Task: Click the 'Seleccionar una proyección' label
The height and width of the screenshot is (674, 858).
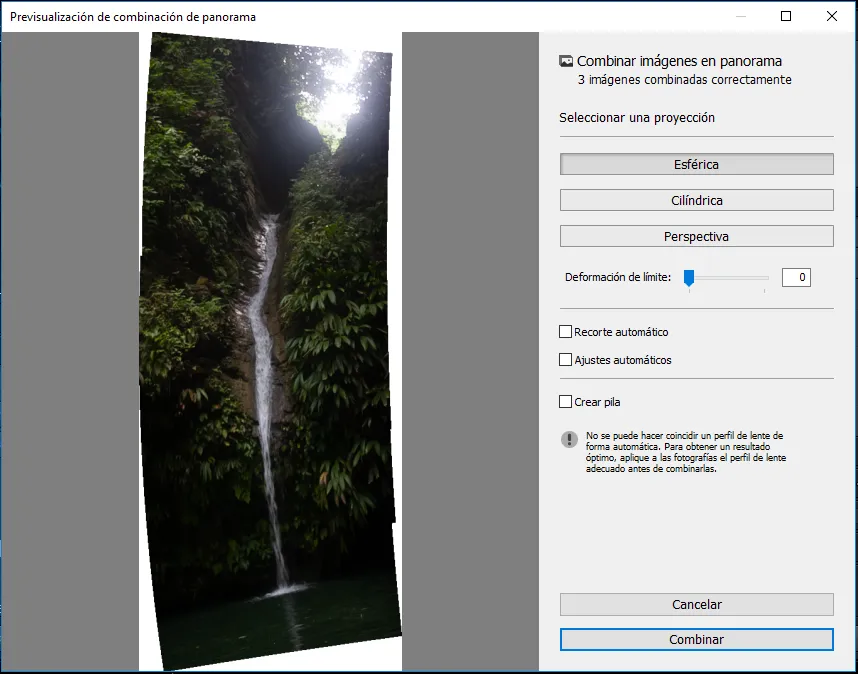Action: (x=637, y=118)
